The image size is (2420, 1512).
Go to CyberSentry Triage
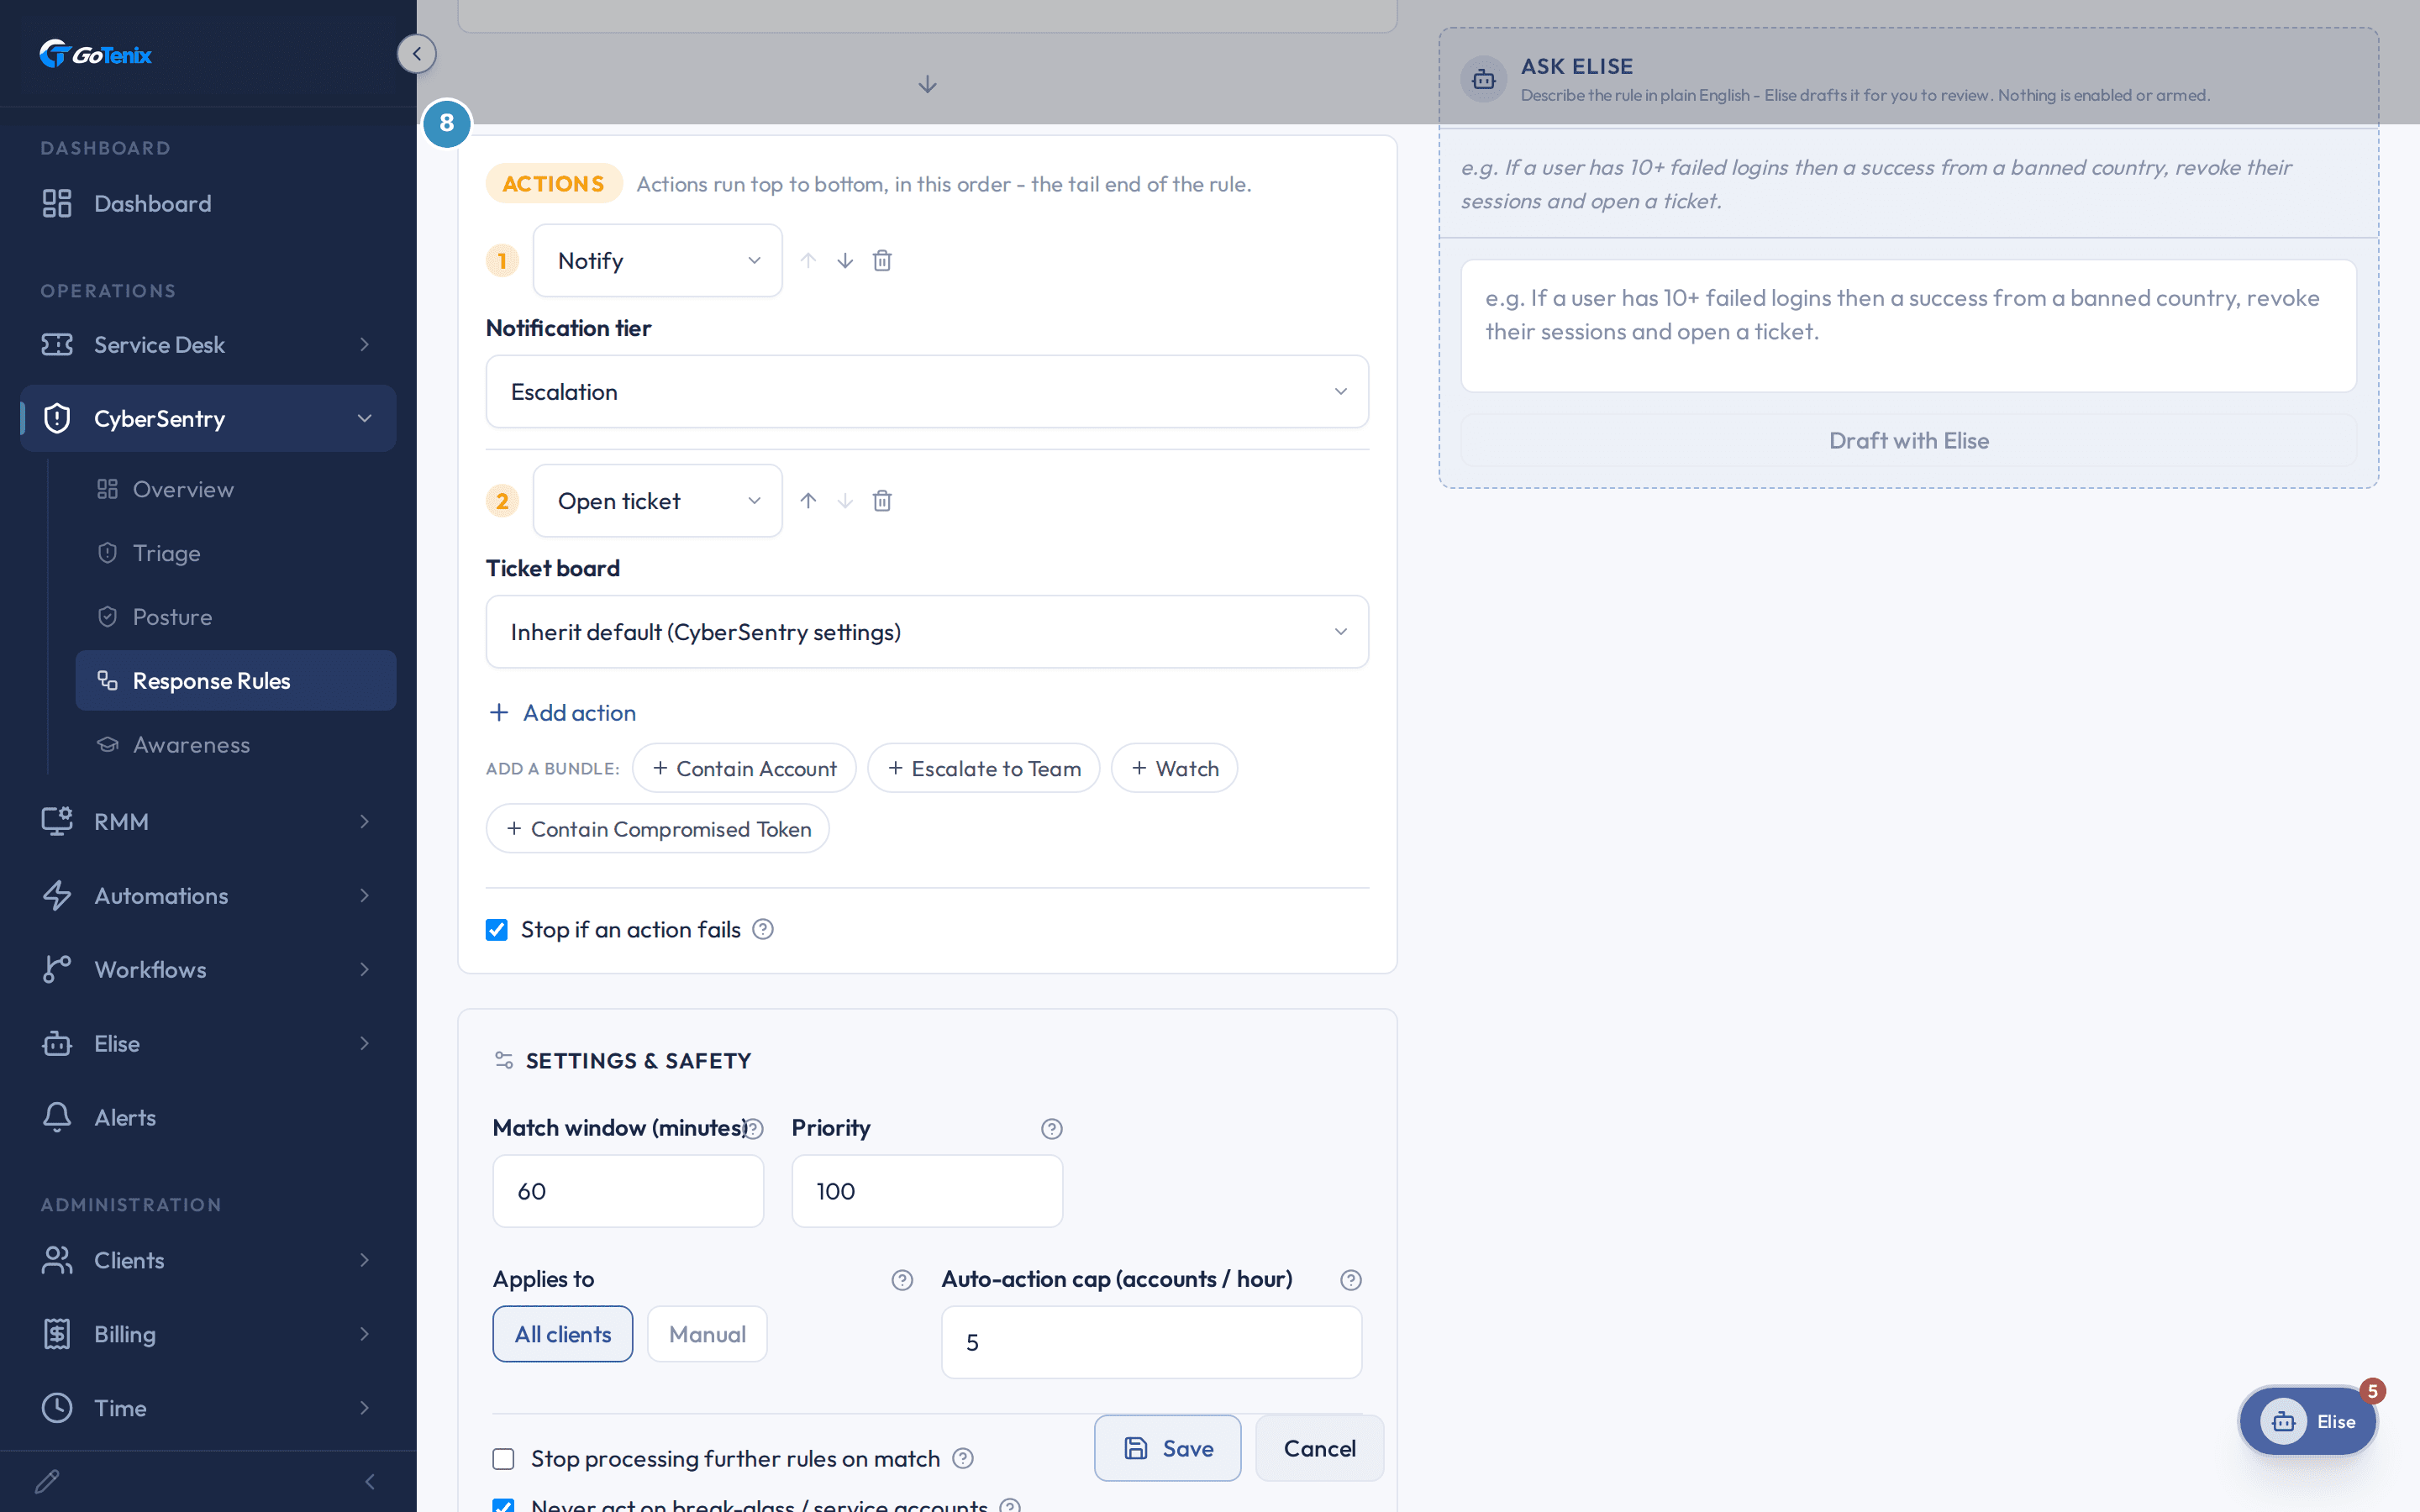pyautogui.click(x=236, y=553)
